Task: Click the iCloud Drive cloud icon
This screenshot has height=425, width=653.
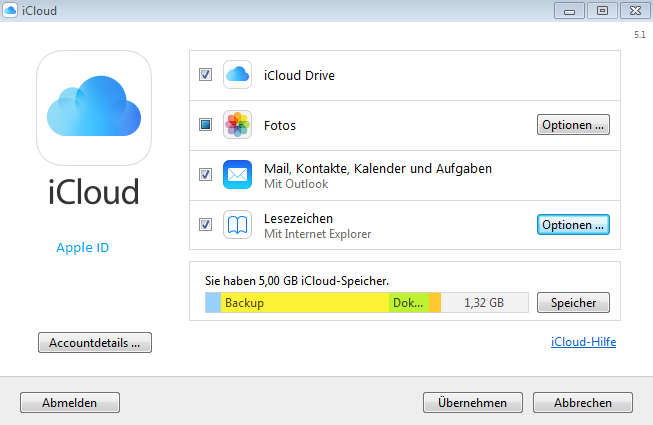Action: click(237, 75)
